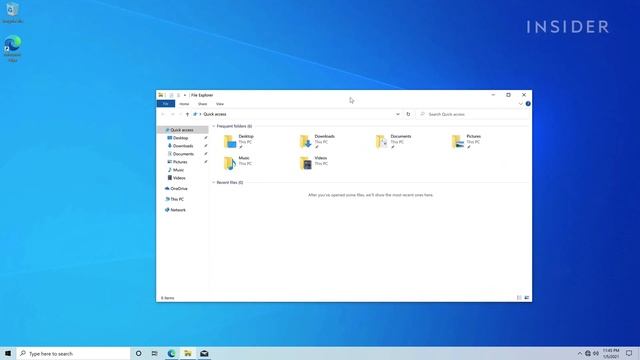Open Cortana from the taskbar

[x=138, y=353]
